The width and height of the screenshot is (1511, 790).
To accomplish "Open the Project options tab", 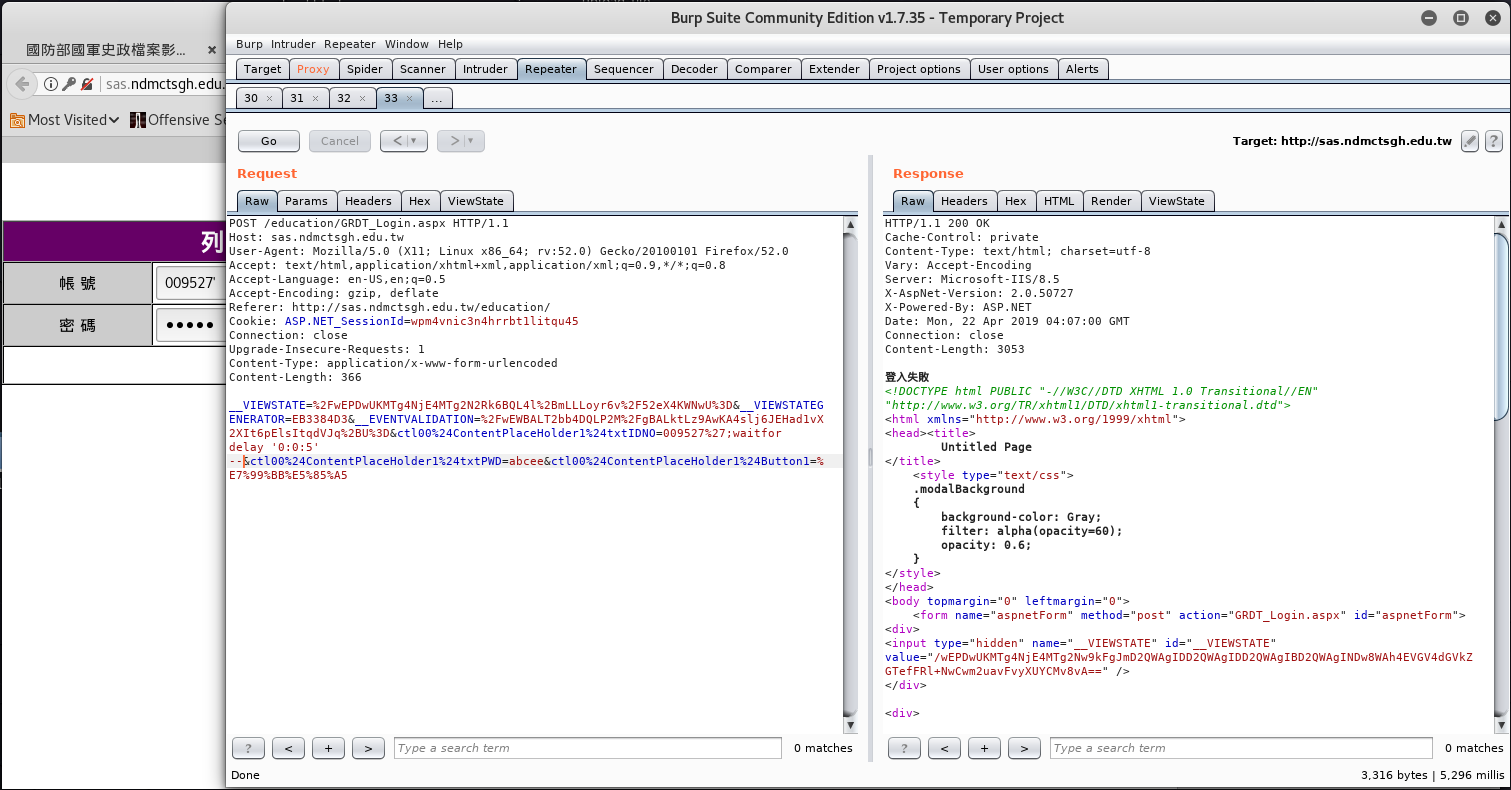I will (x=919, y=69).
